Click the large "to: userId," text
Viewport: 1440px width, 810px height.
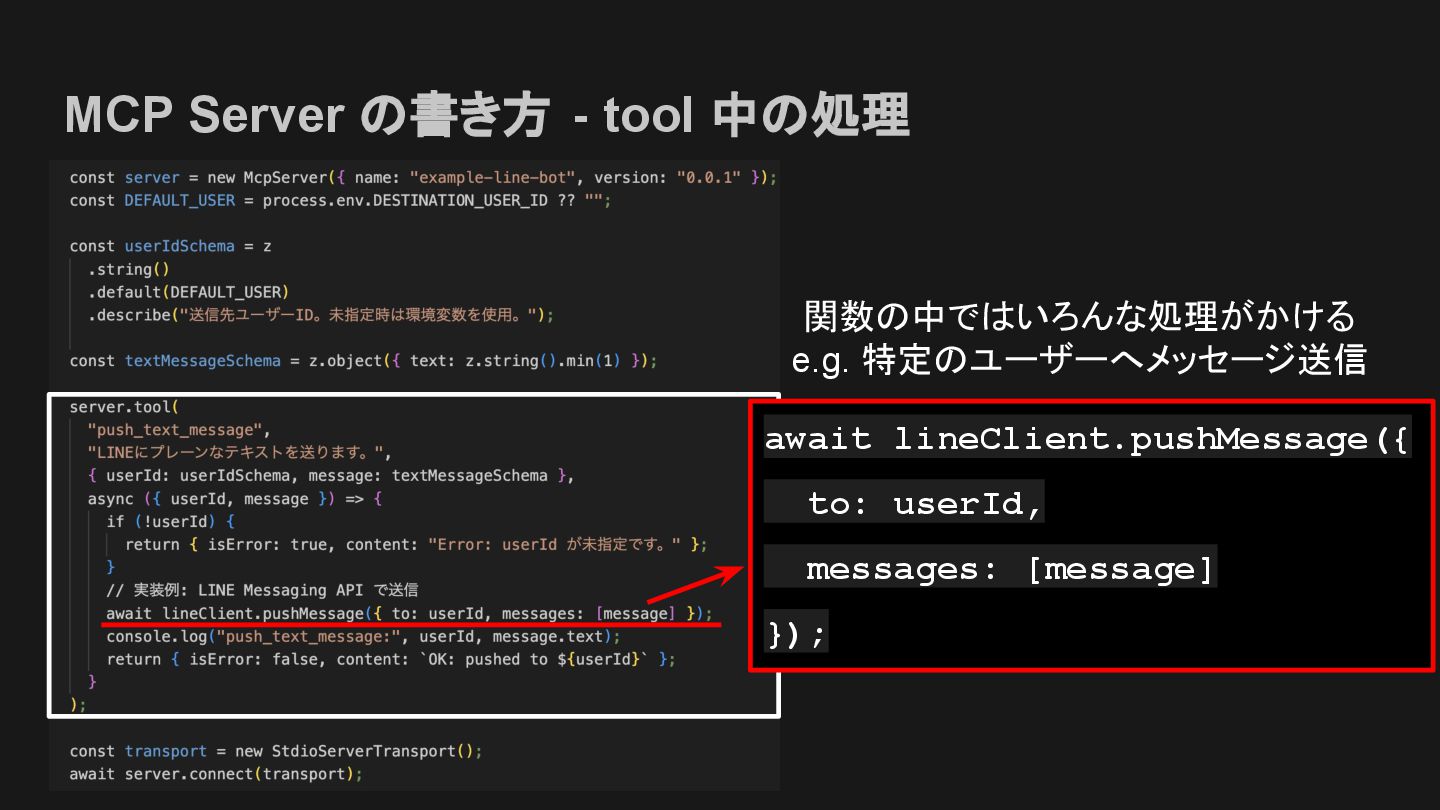point(926,504)
